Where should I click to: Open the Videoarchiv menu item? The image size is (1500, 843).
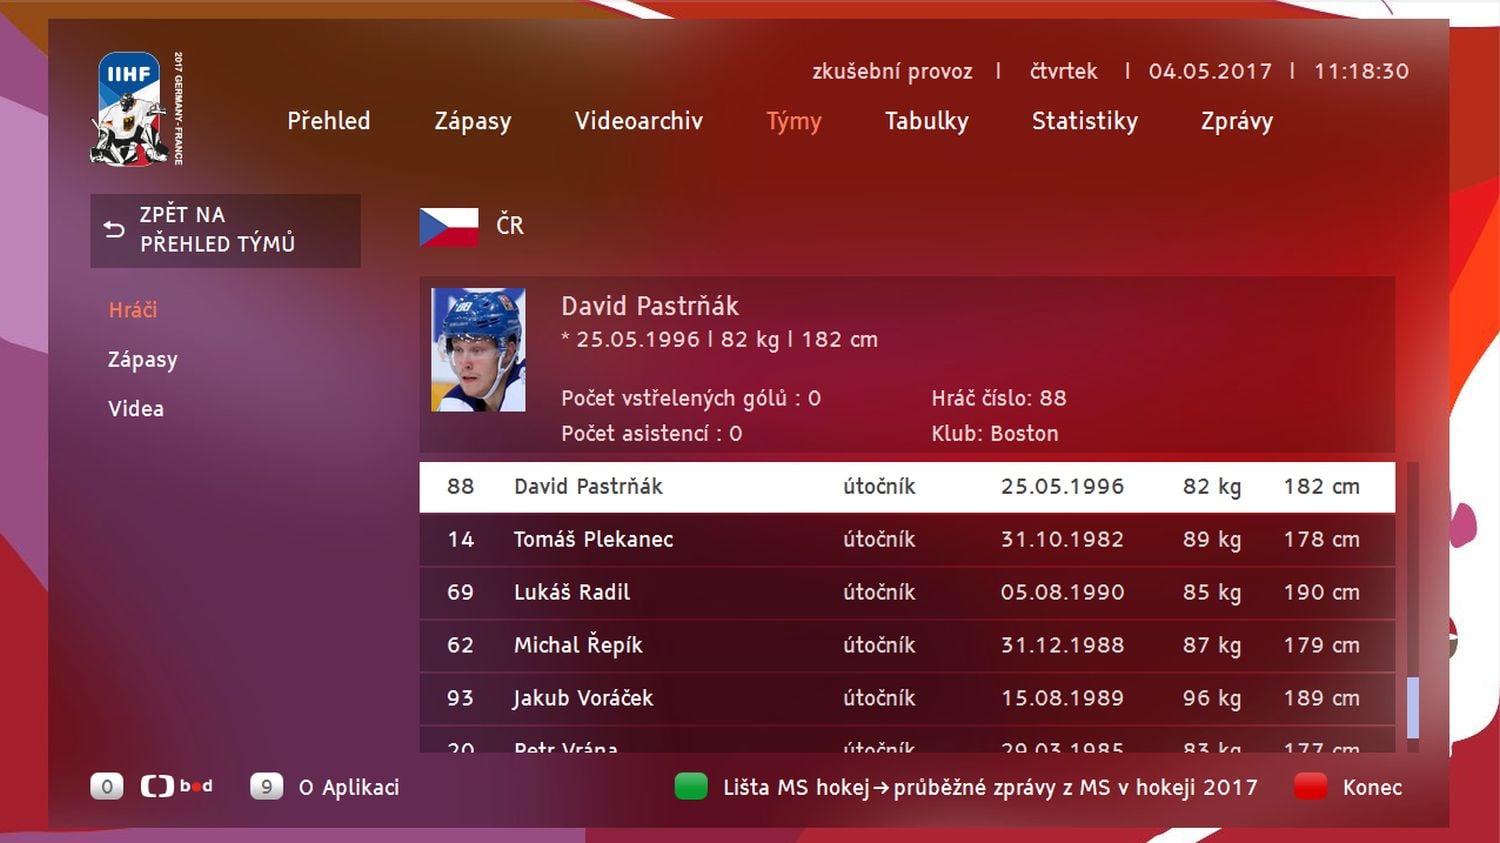pyautogui.click(x=638, y=121)
